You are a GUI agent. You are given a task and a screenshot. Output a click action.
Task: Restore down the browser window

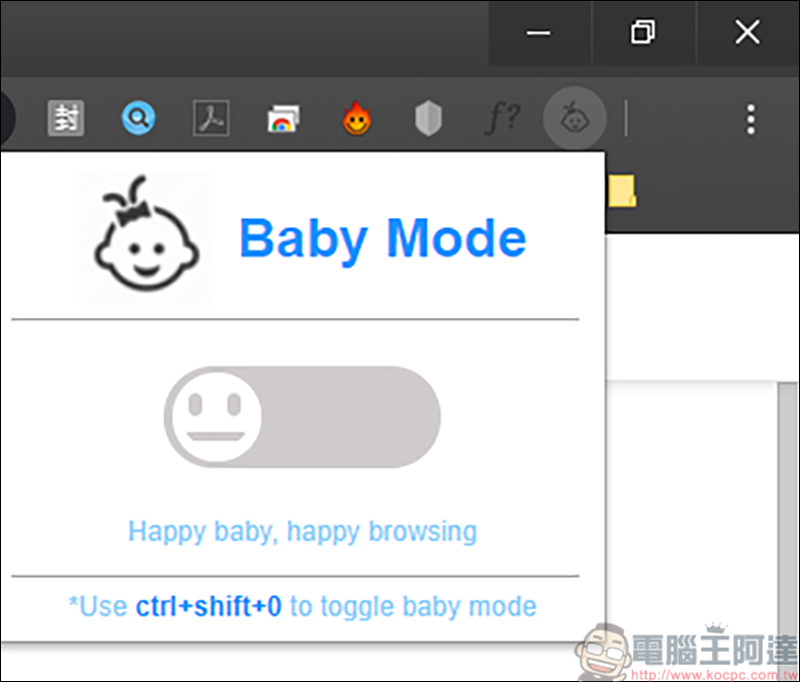643,33
